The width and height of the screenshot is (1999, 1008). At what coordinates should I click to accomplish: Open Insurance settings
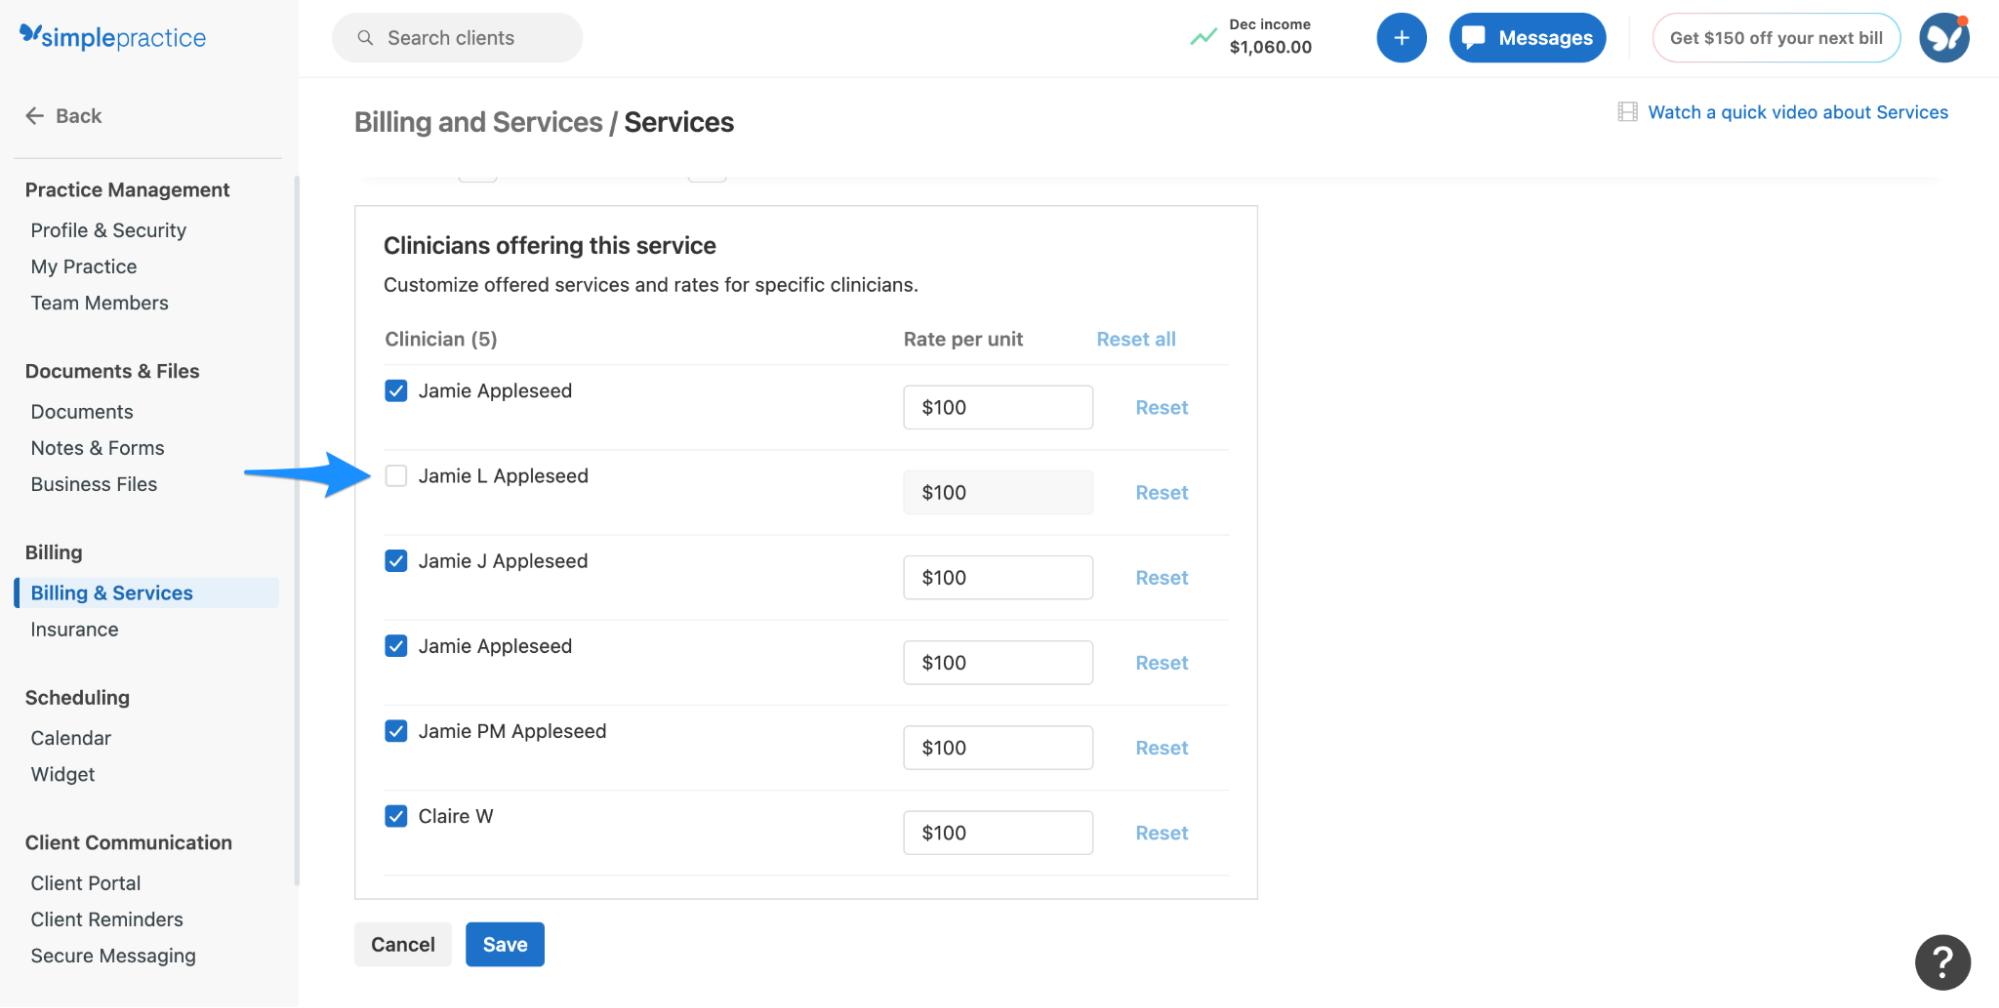point(74,630)
